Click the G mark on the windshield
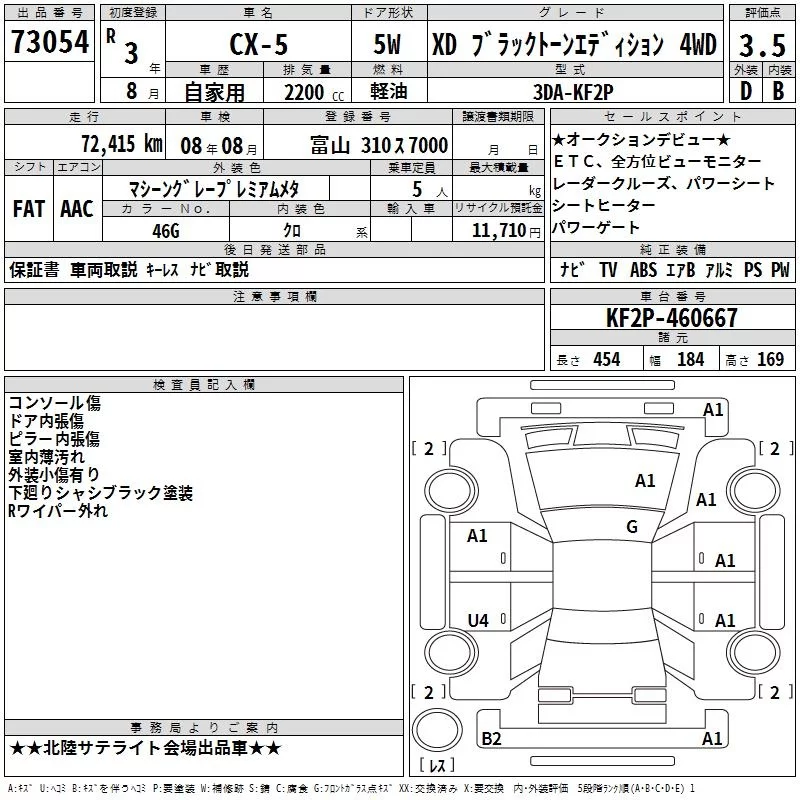The height and width of the screenshot is (800, 800). click(x=632, y=527)
